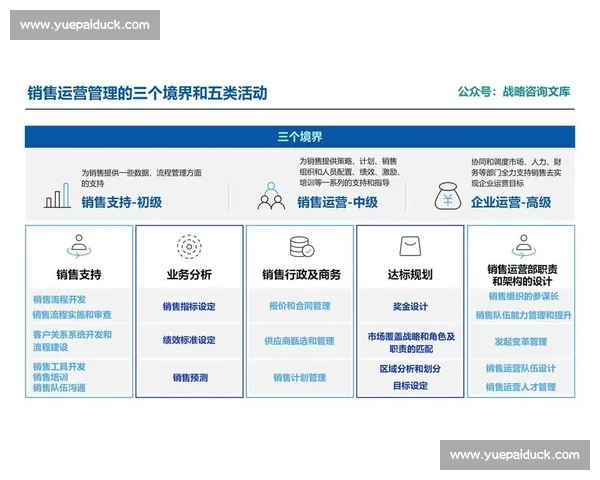Click the title 销售运营管理的三个境界和五类活动
600x480 pixels.
click(147, 93)
